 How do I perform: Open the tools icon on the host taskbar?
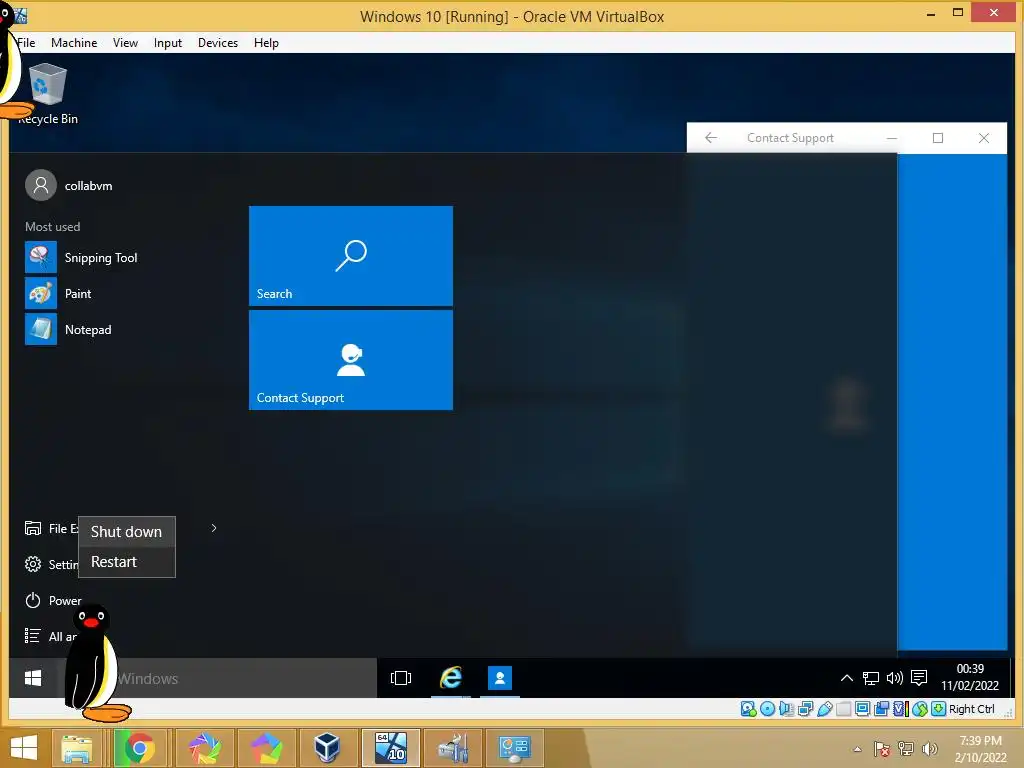(453, 748)
